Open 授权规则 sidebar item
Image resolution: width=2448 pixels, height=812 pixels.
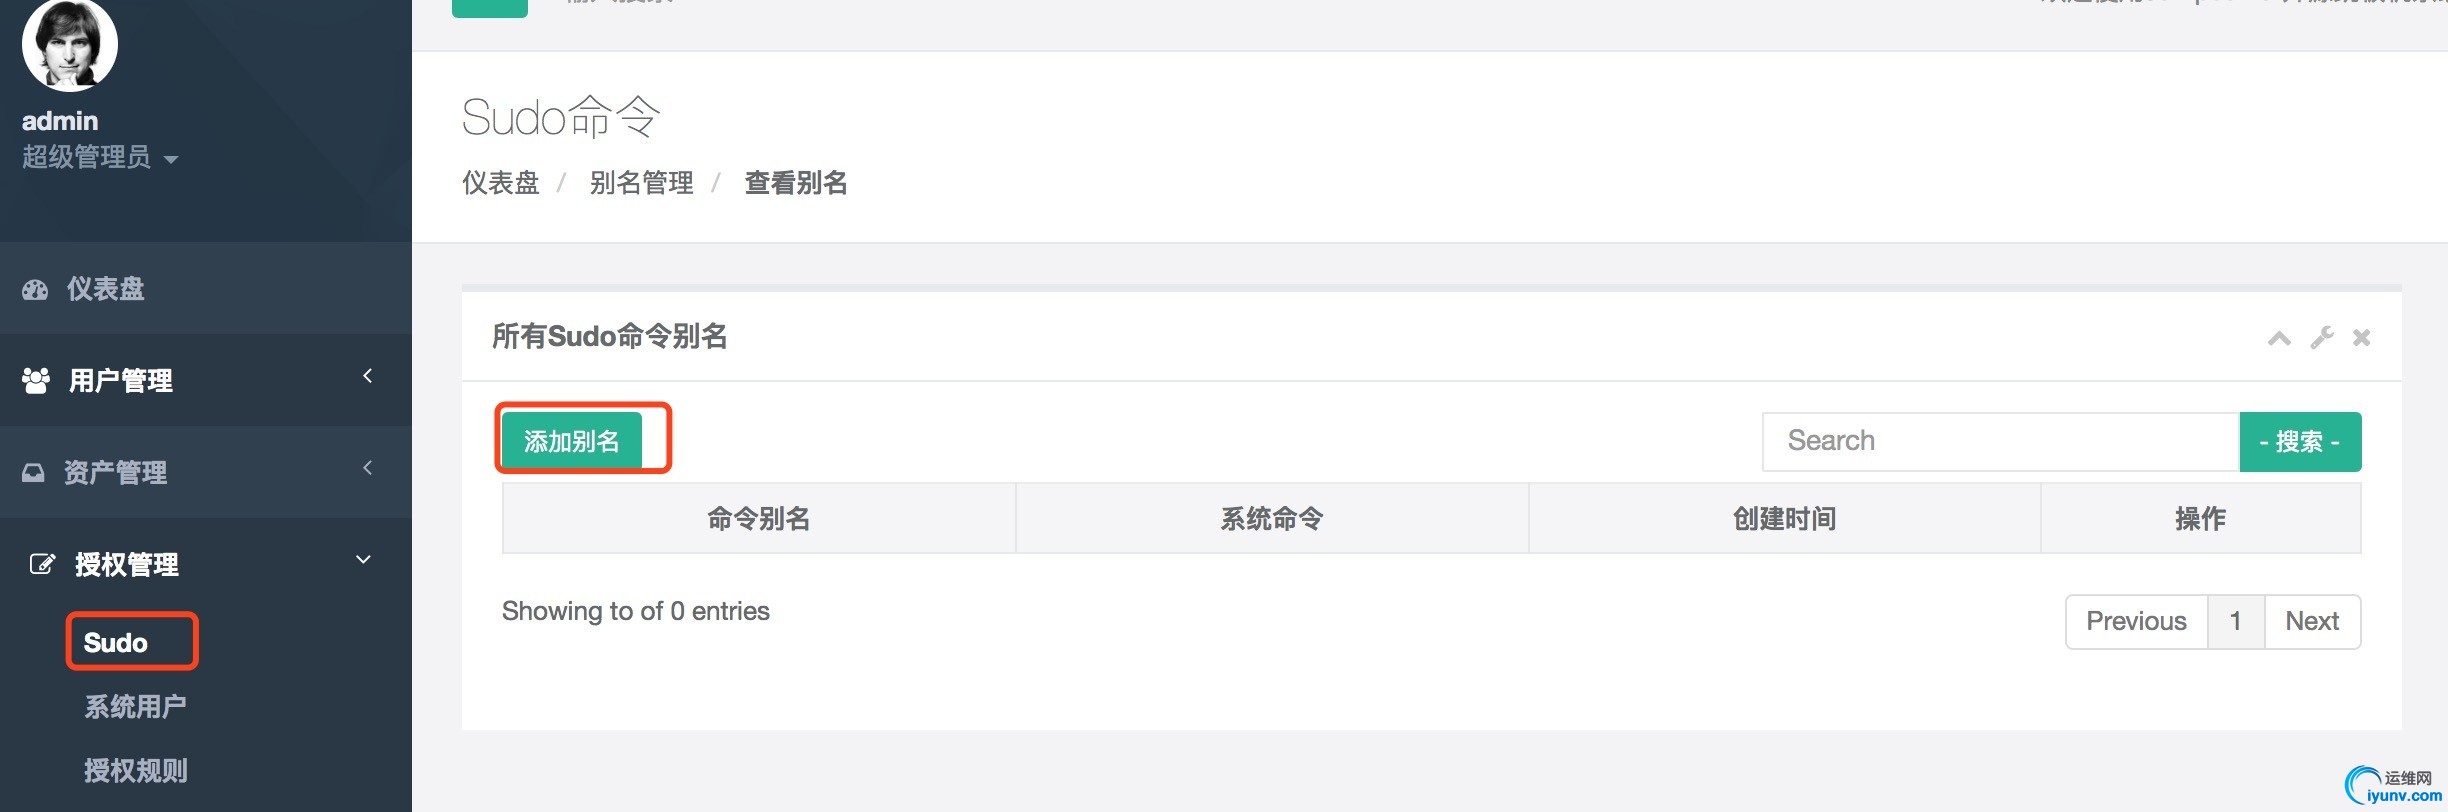[136, 771]
